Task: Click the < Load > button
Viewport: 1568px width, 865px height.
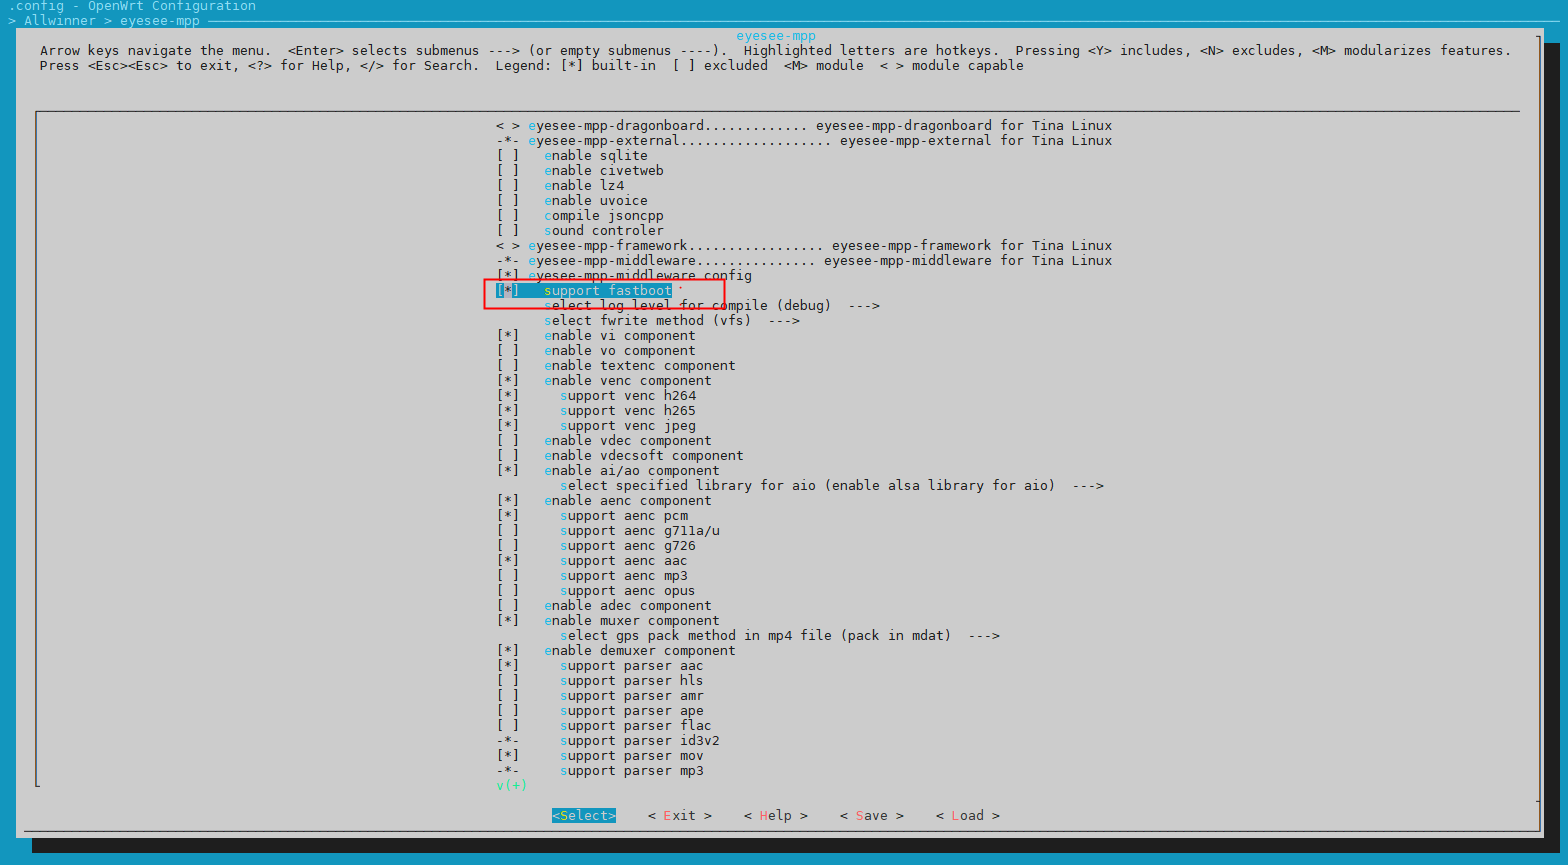Action: [968, 816]
